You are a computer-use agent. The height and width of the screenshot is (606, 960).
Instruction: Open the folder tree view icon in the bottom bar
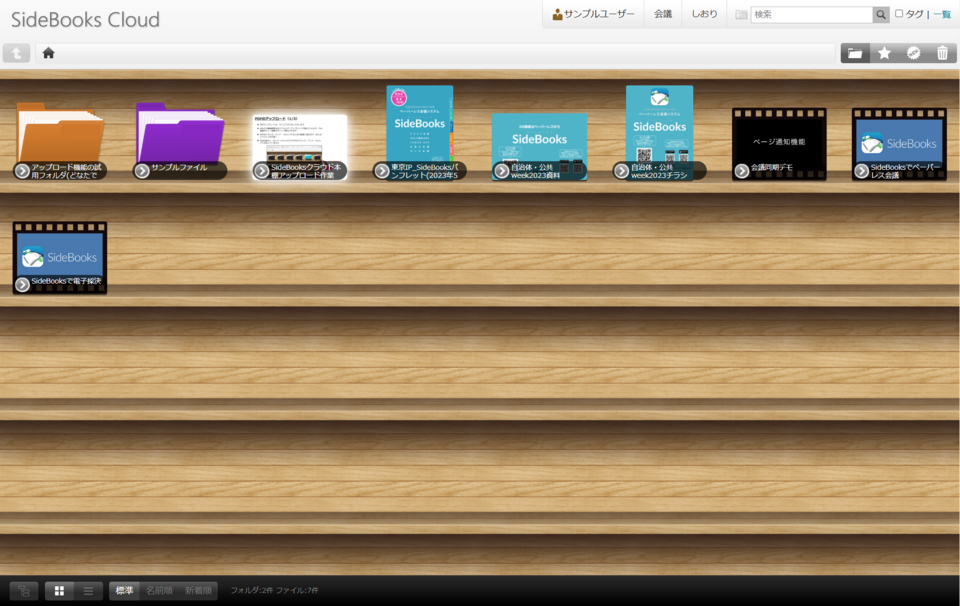pyautogui.click(x=24, y=591)
